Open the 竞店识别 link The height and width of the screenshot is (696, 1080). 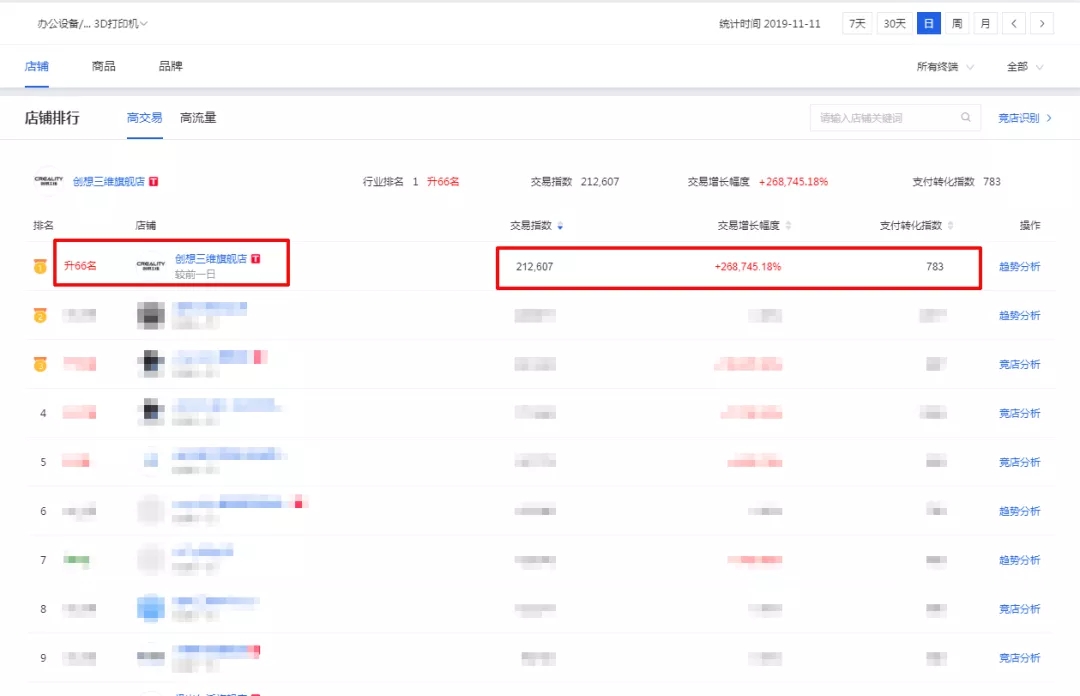(1025, 118)
